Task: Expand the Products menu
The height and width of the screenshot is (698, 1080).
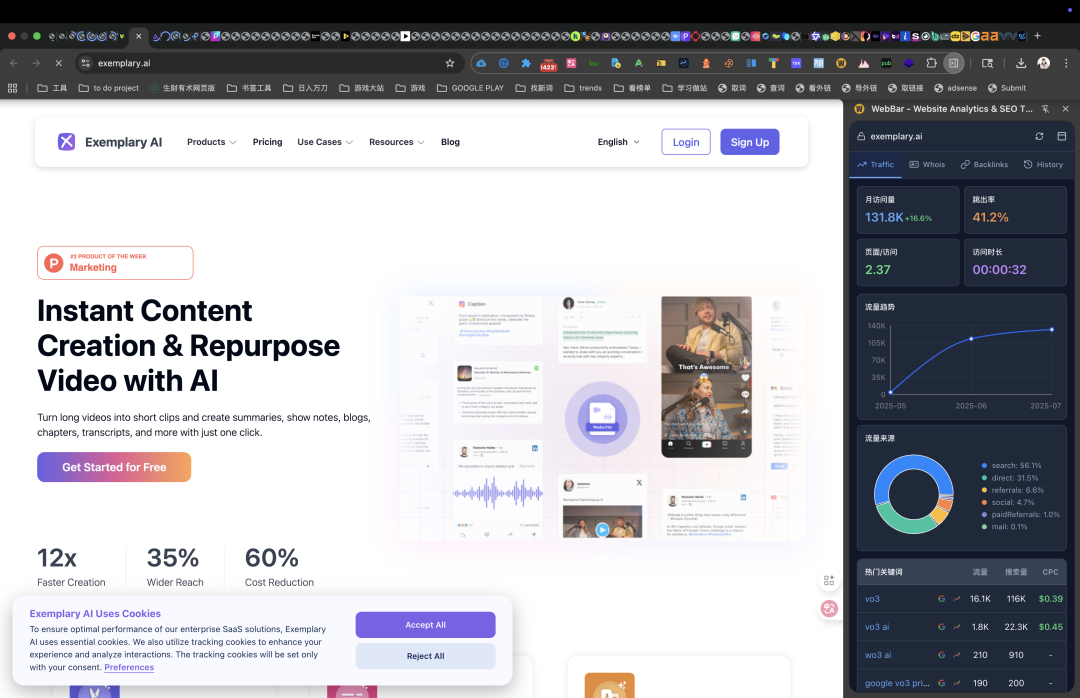Action: [211, 142]
